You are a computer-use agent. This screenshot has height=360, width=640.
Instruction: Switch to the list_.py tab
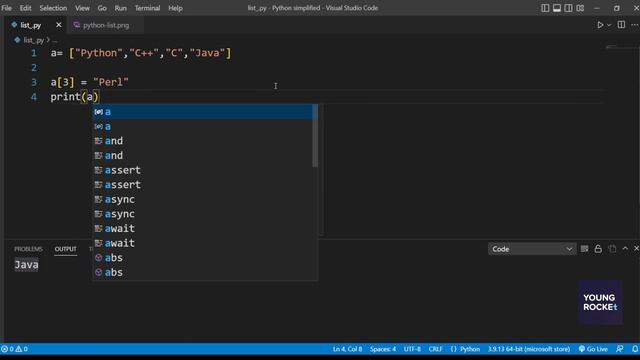(31, 25)
